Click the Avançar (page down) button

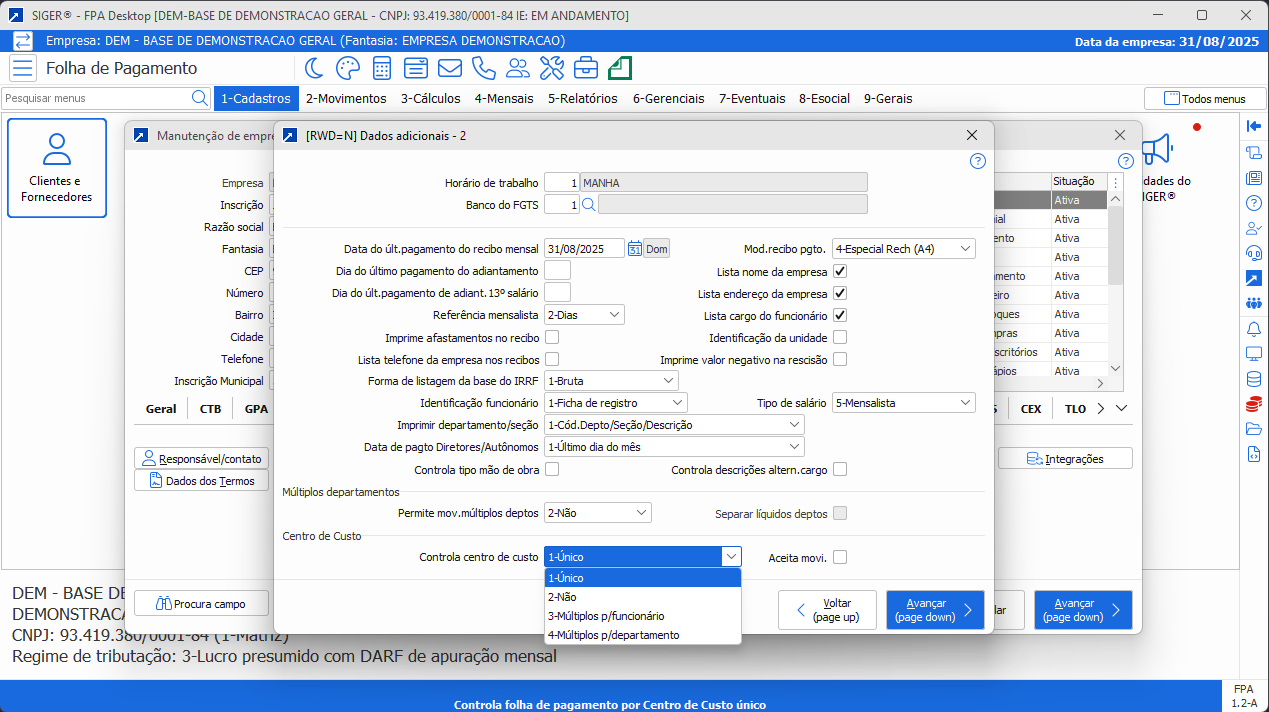coord(934,609)
